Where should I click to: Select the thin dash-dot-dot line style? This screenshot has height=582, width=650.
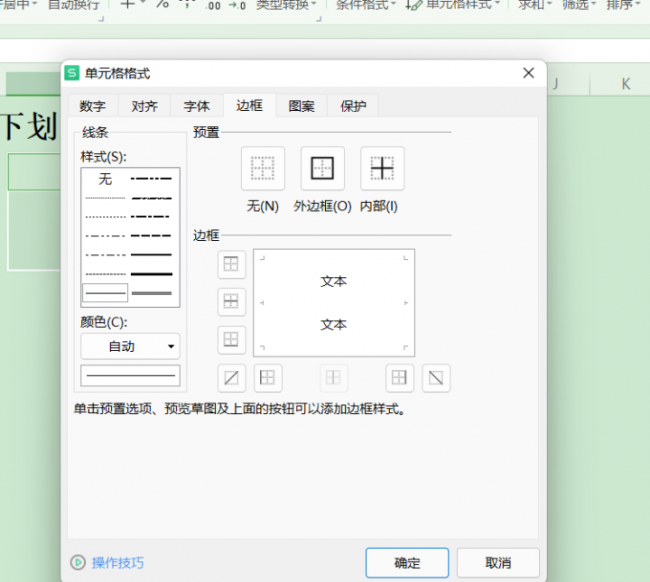[105, 236]
